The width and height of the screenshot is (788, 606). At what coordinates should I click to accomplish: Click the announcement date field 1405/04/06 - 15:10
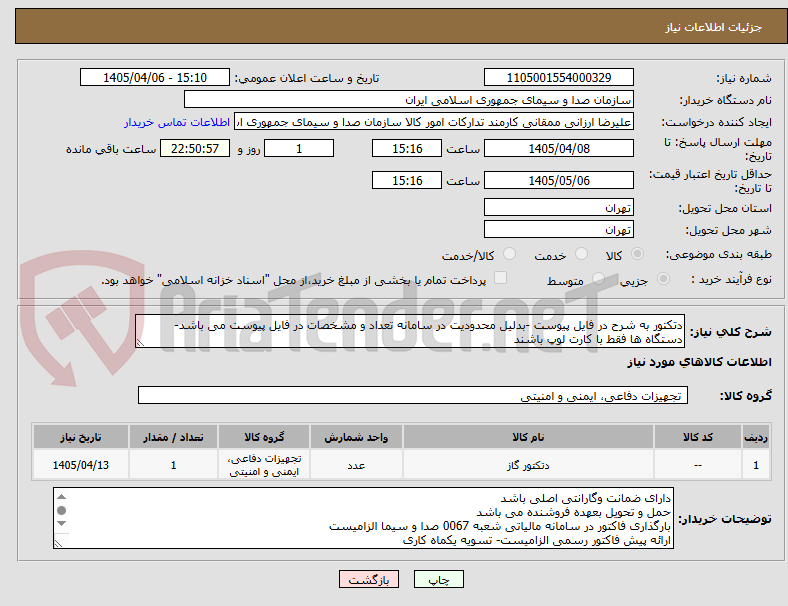point(155,77)
